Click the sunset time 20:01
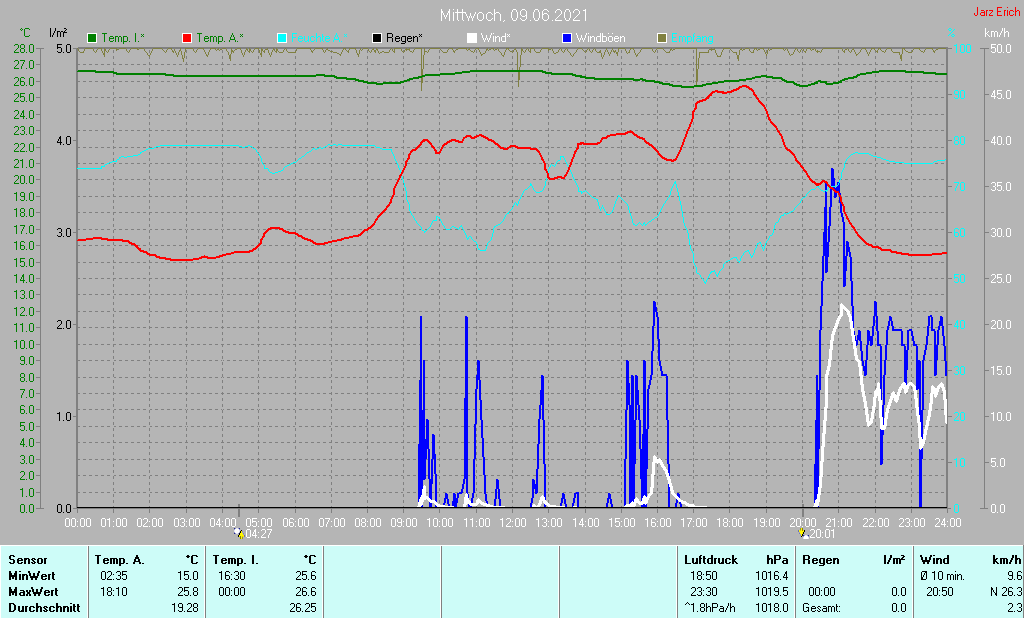 coord(822,534)
